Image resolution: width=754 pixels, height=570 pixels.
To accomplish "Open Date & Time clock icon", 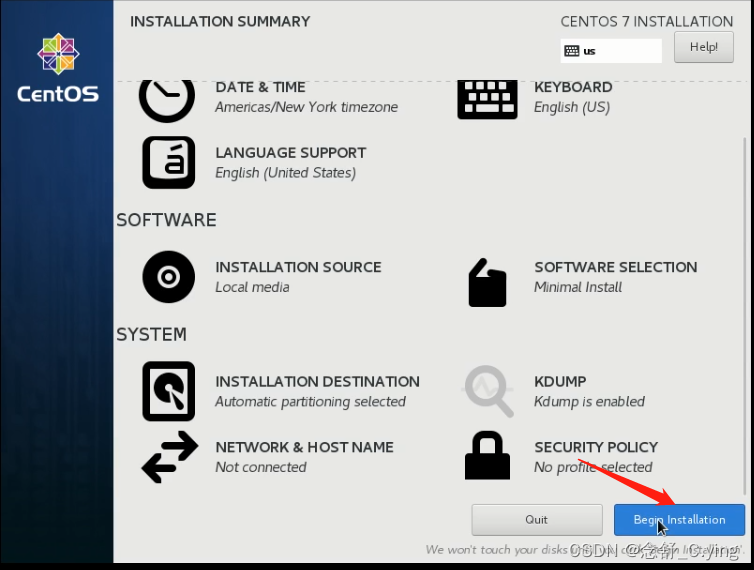I will pyautogui.click(x=167, y=101).
